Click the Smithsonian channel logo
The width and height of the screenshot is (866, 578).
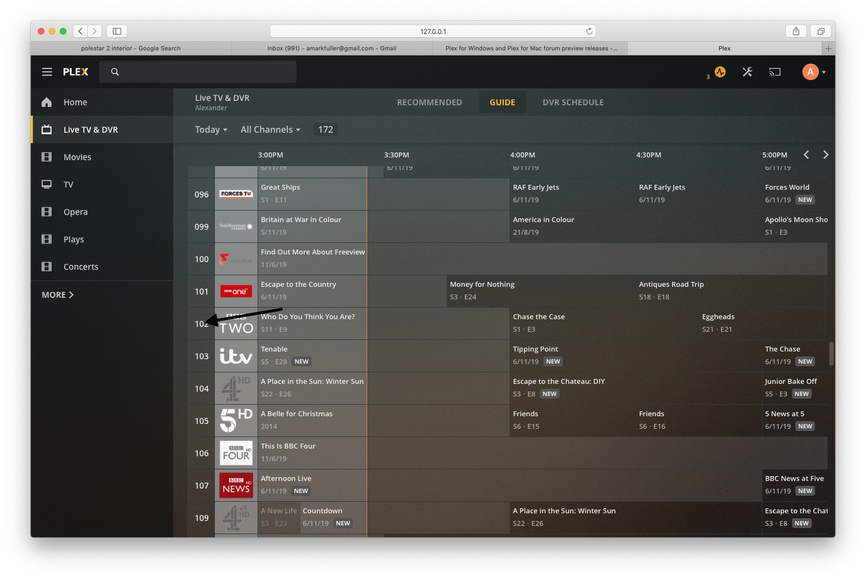(x=236, y=226)
